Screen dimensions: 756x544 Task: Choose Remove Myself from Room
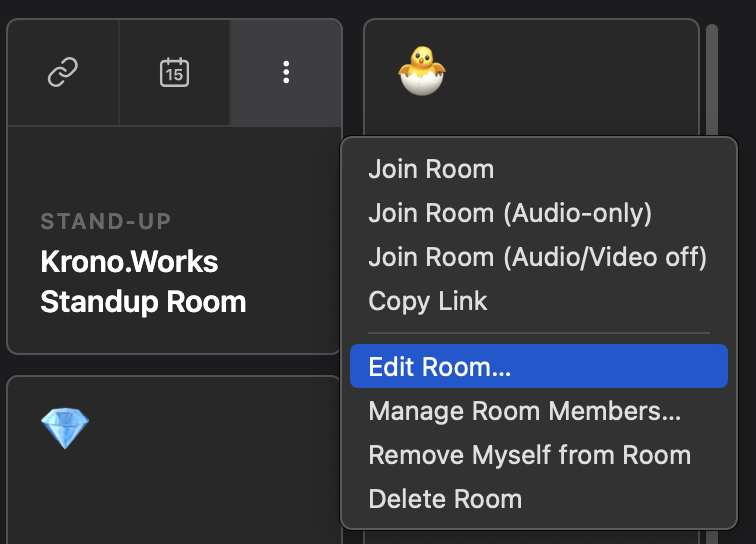click(529, 455)
